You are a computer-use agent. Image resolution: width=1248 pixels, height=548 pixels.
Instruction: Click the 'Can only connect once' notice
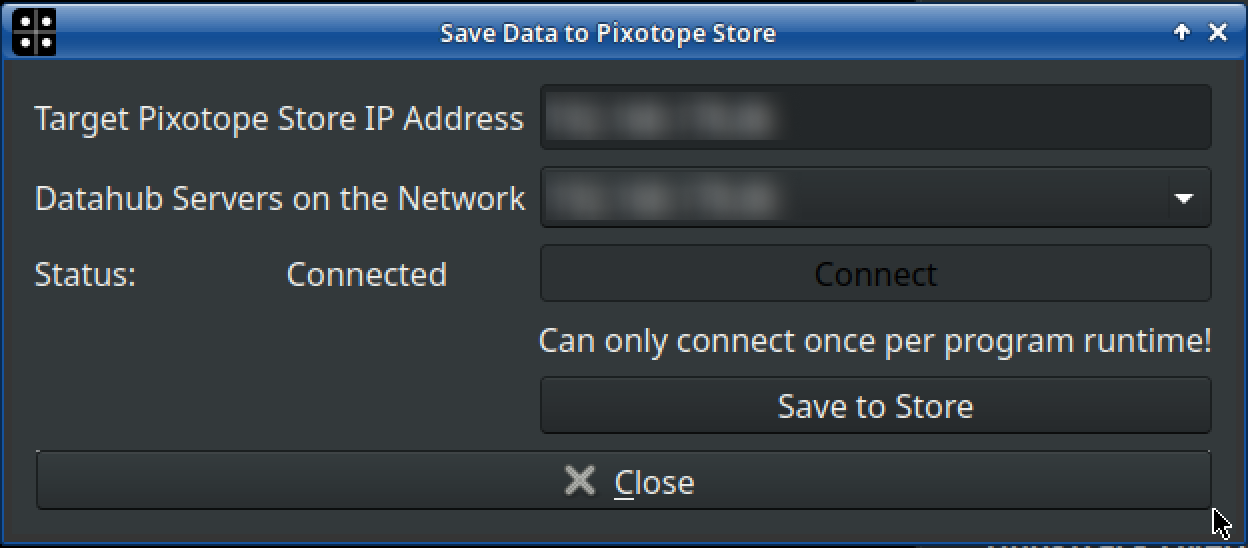coord(875,341)
